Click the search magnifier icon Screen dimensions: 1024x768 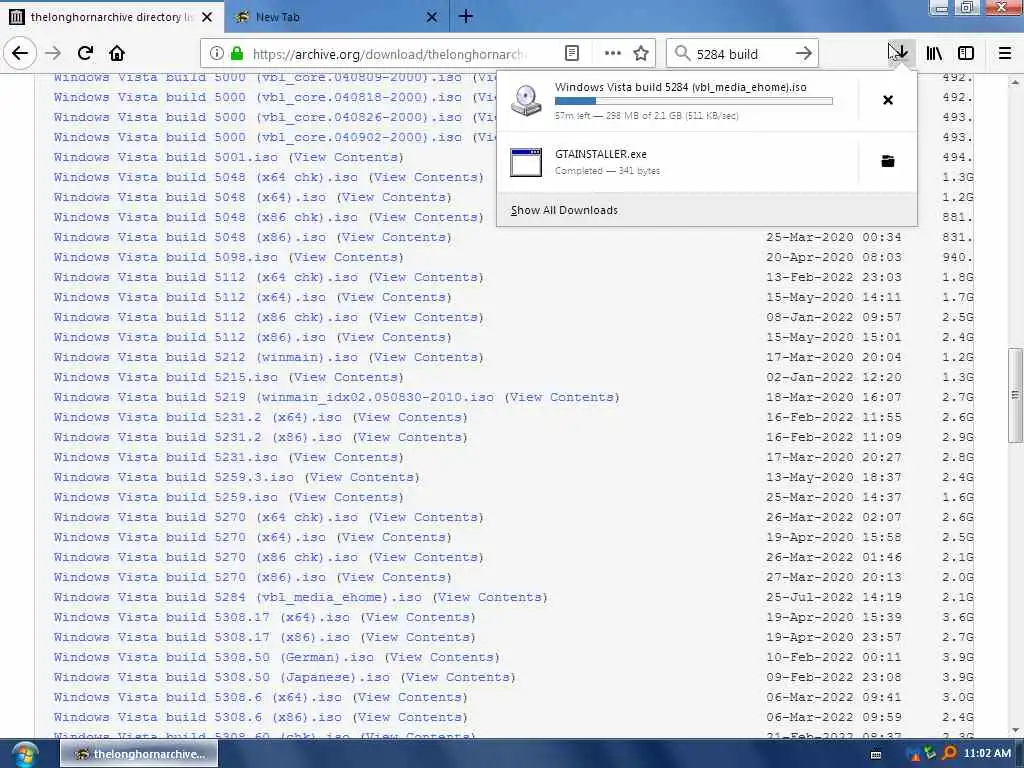[x=682, y=54]
